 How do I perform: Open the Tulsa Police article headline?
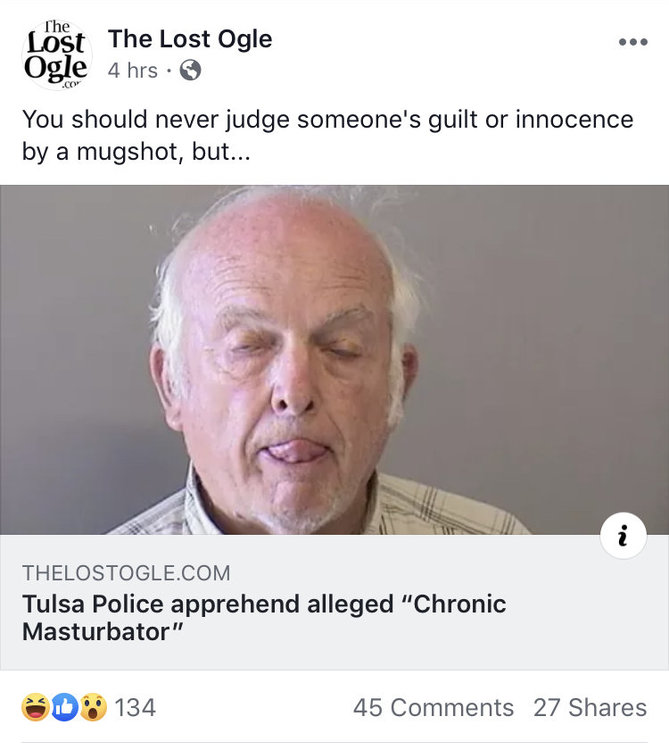click(x=264, y=618)
